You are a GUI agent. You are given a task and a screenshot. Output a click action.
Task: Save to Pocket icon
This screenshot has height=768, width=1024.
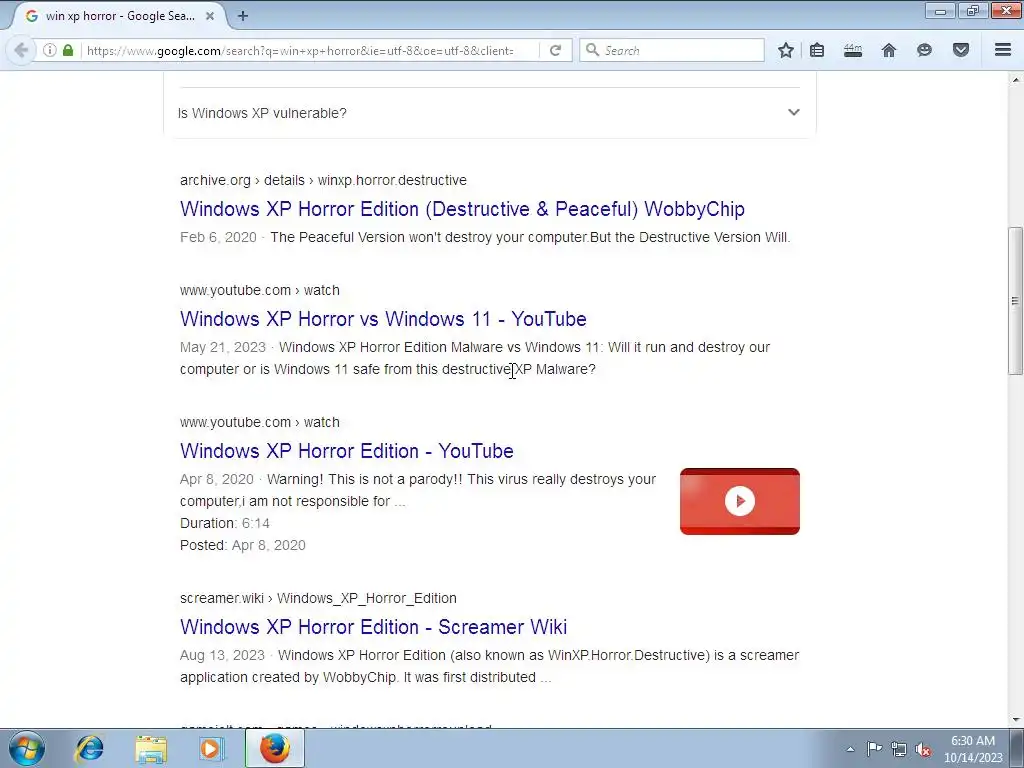pyautogui.click(x=961, y=50)
